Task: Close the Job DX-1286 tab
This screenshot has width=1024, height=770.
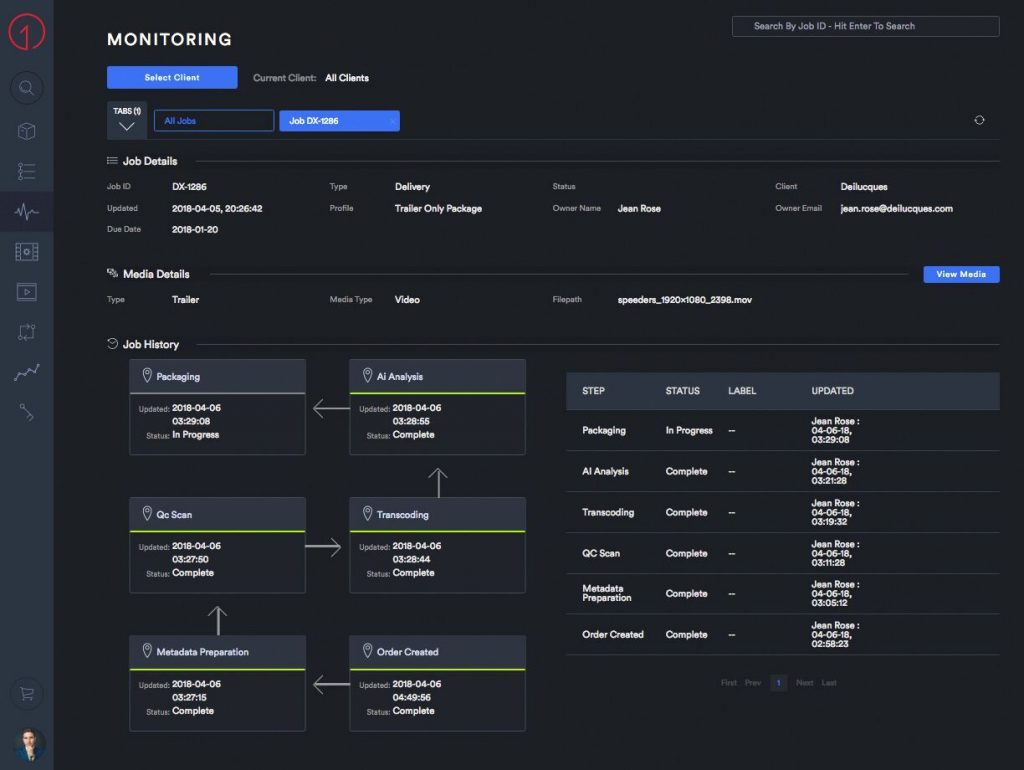Action: pos(392,121)
